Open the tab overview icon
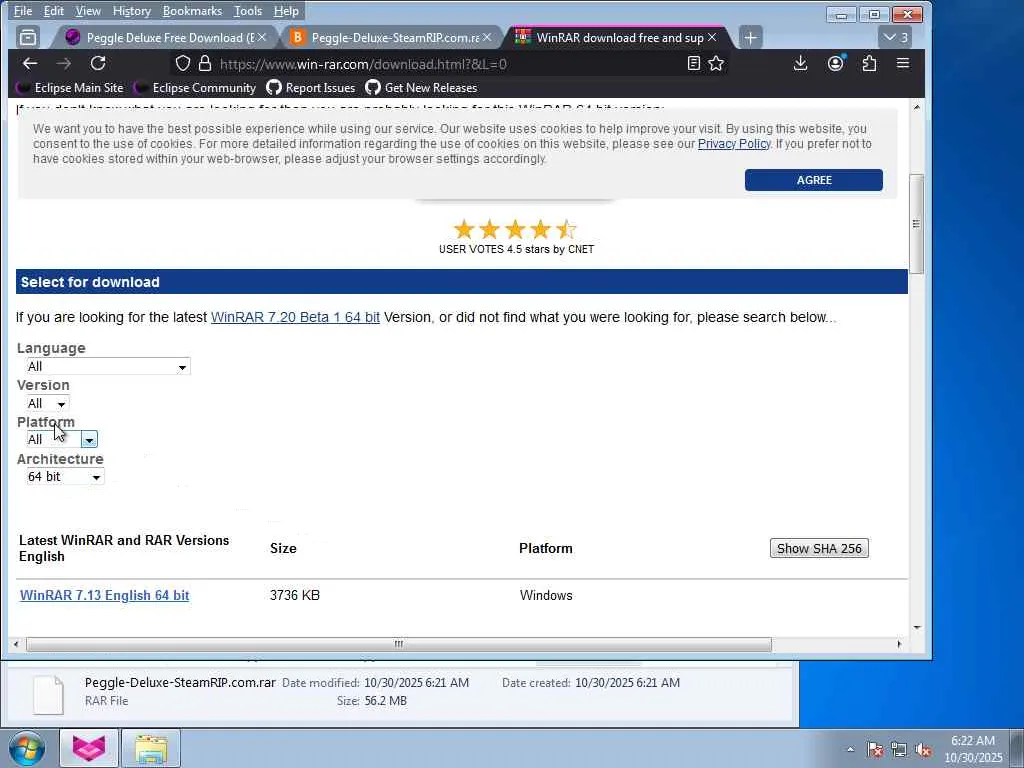 (28, 37)
